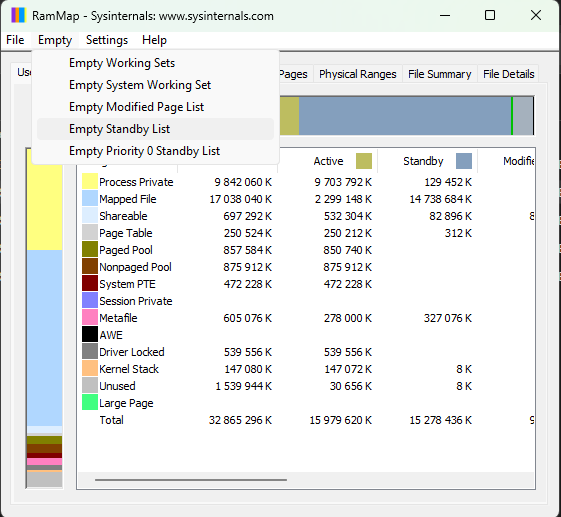This screenshot has width=561, height=517.
Task: Click the blue Standby segment in memory bar
Action: (405, 116)
